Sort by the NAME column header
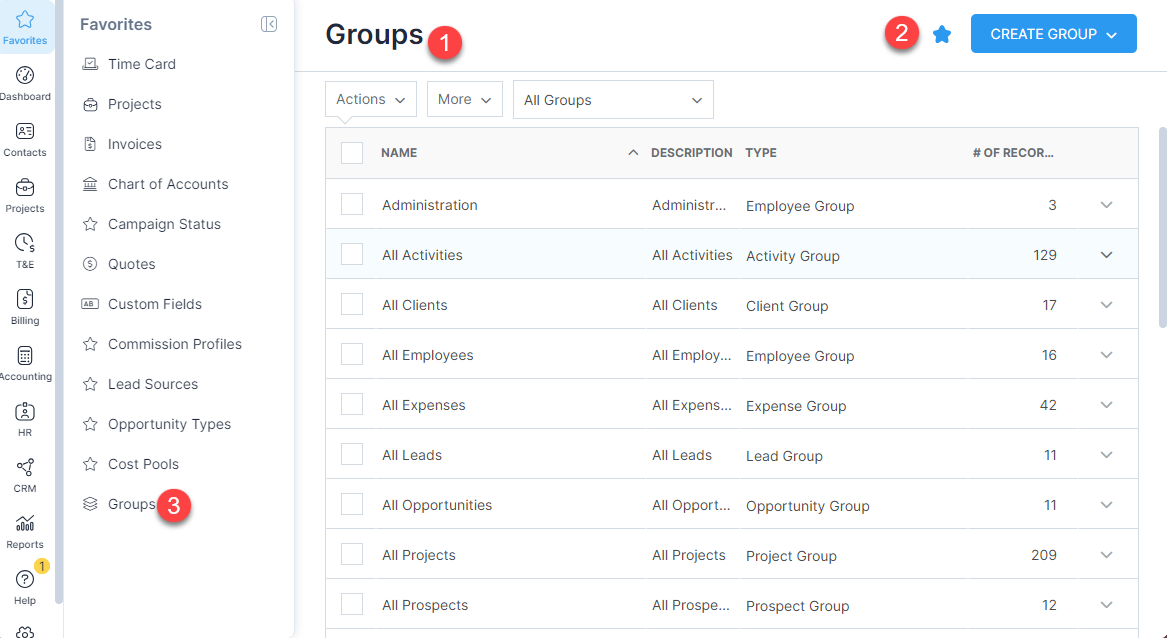 [399, 153]
